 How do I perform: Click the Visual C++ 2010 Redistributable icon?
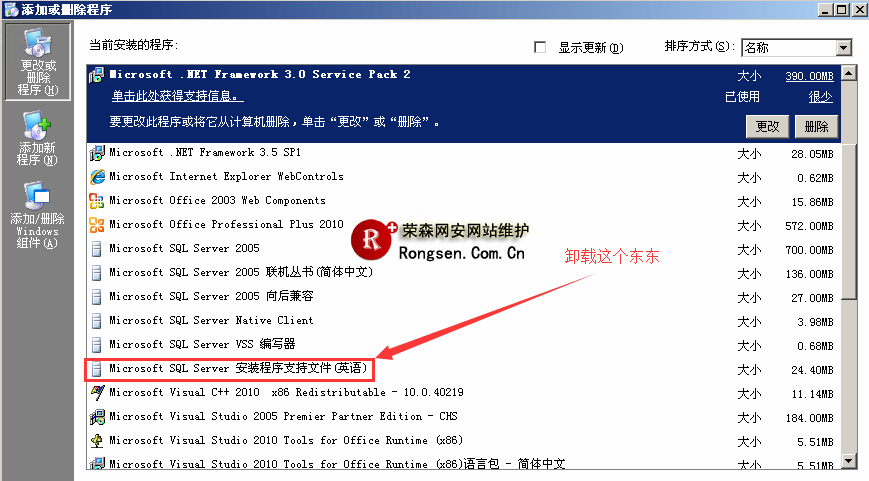coord(97,393)
